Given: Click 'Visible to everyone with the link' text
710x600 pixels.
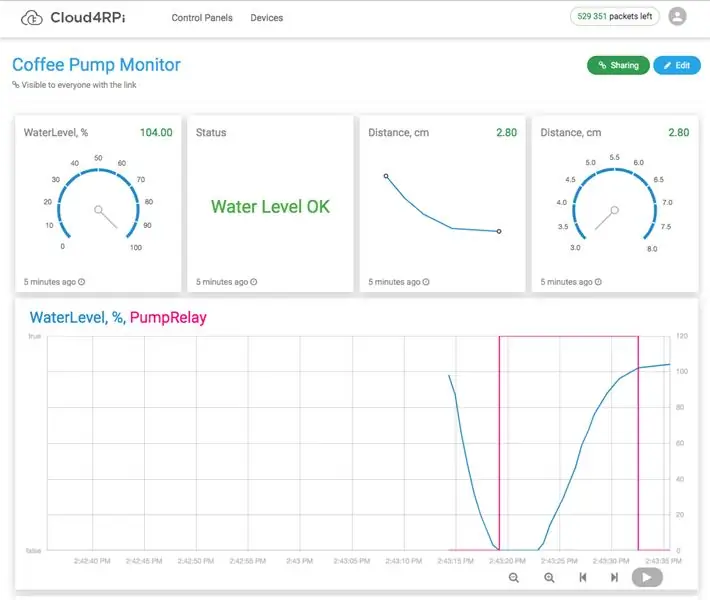Looking at the screenshot, I should pos(79,85).
